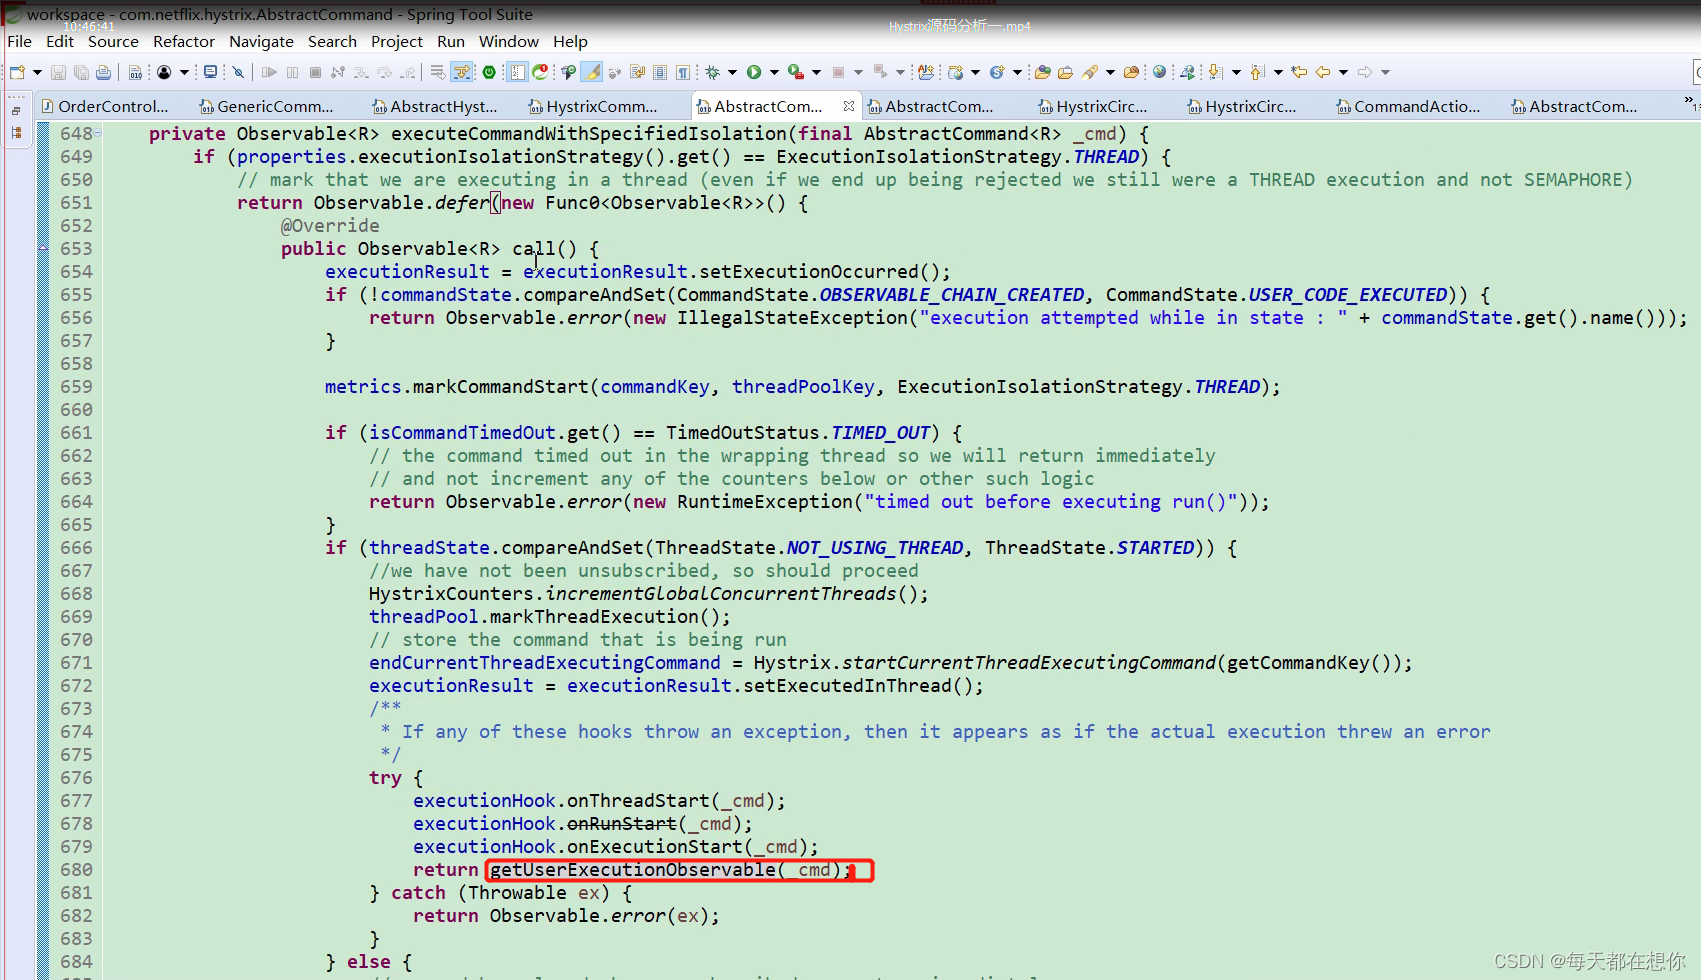1701x980 pixels.
Task: Open the Debug configurations dropdown arrow
Action: click(732, 72)
